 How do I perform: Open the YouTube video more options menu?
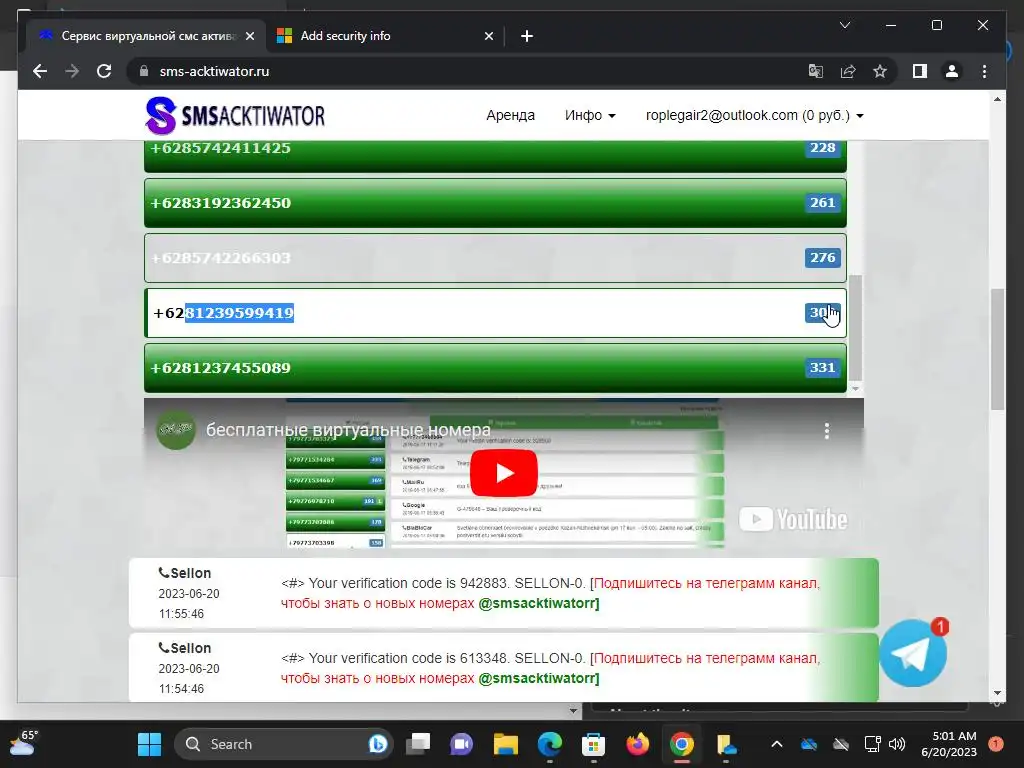(x=827, y=430)
